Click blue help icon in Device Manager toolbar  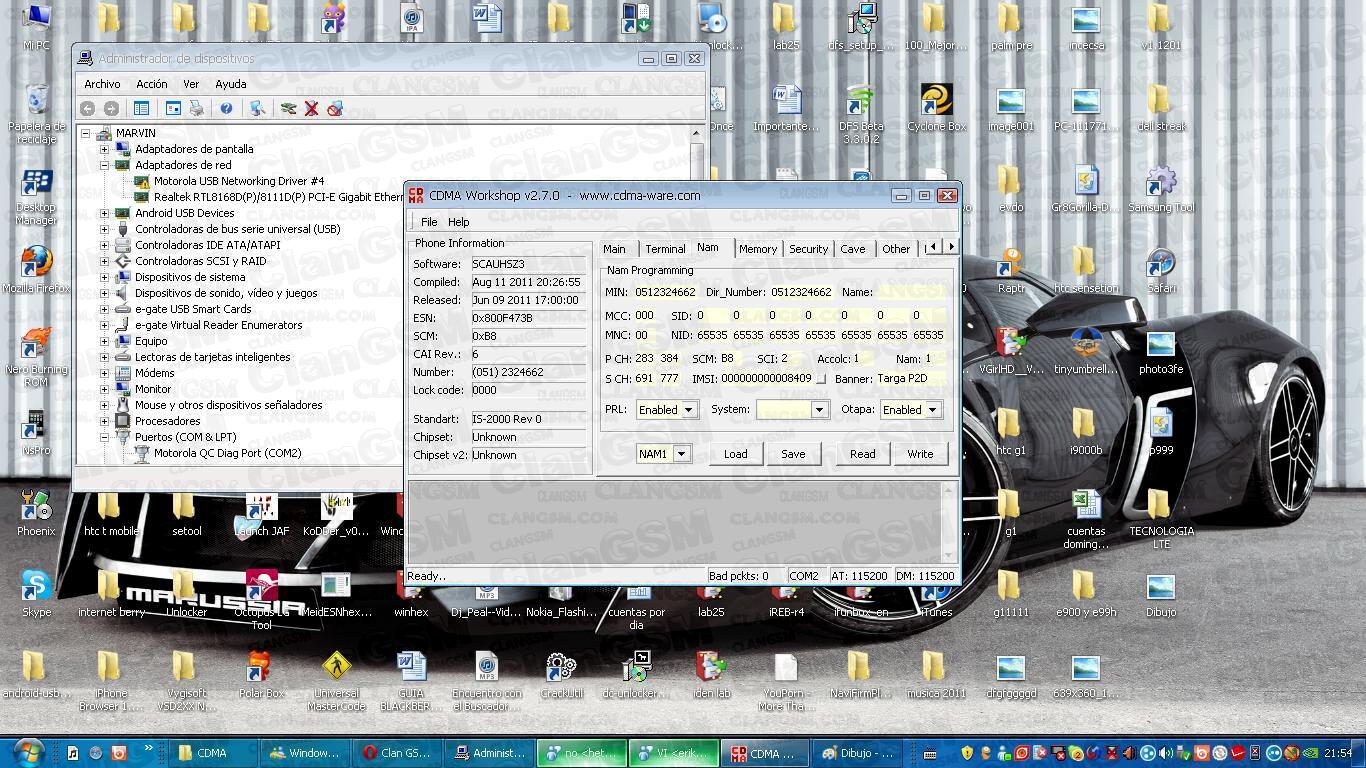click(226, 108)
